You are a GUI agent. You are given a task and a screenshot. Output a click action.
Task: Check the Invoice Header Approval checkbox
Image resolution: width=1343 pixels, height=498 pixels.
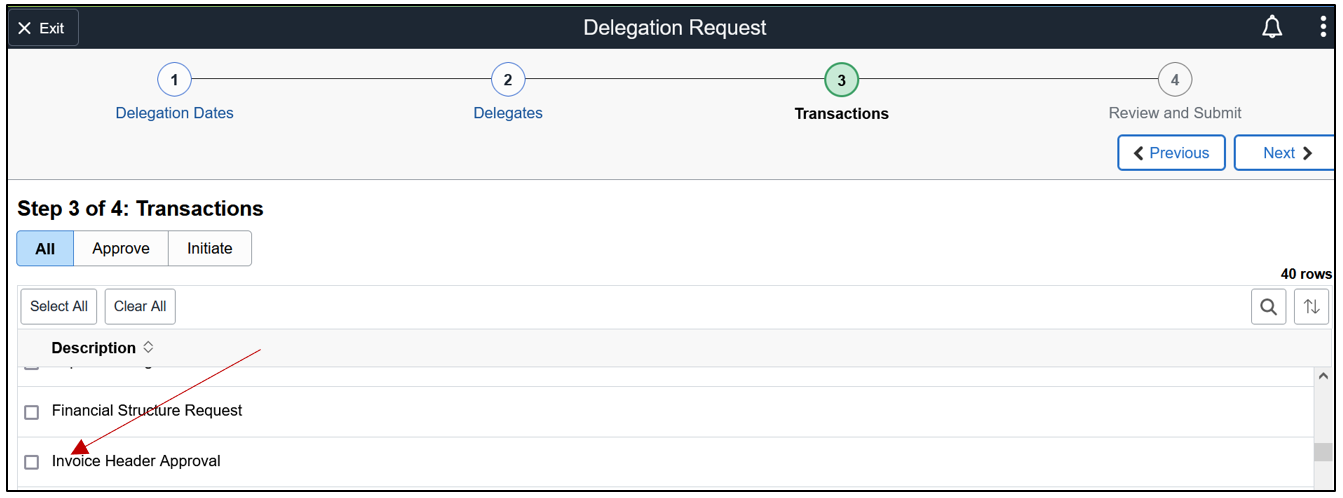(32, 462)
